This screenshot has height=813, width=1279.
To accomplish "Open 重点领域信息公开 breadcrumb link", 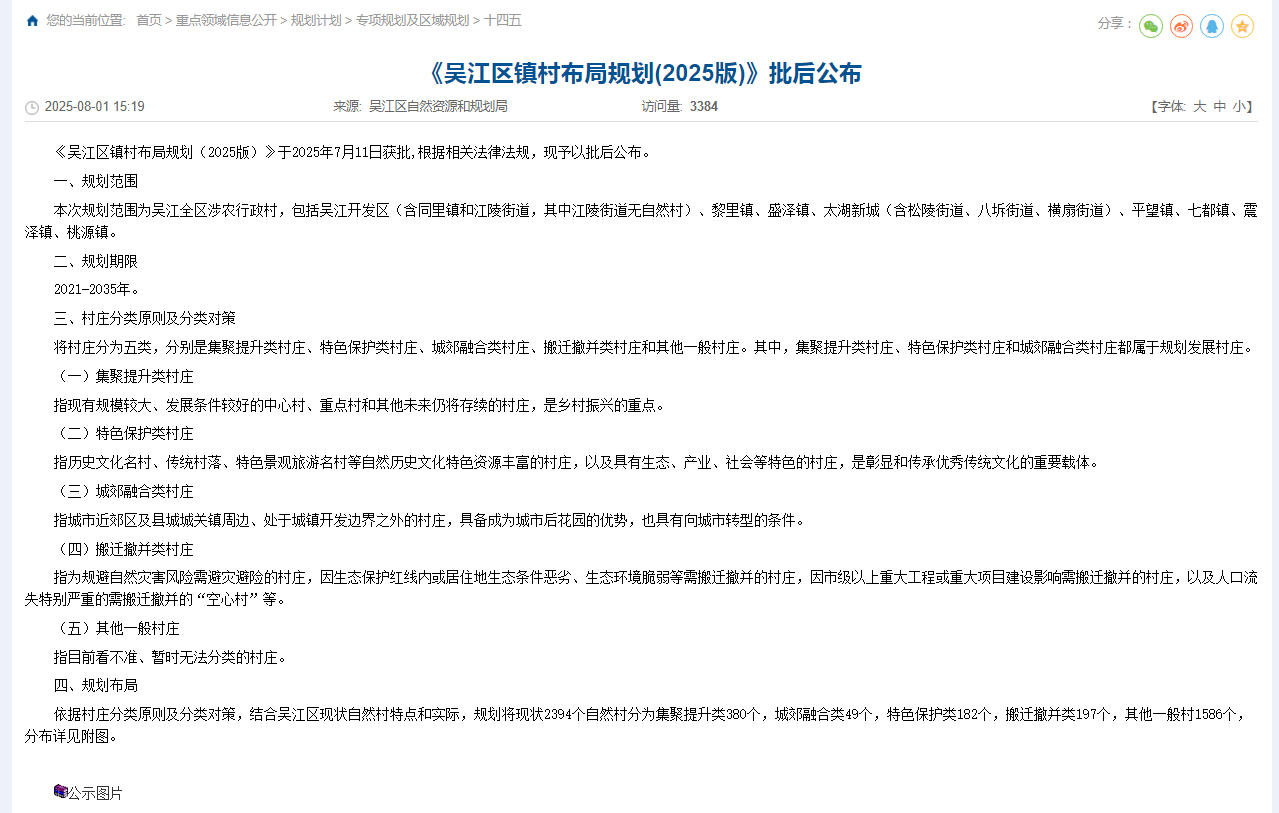I will [226, 20].
